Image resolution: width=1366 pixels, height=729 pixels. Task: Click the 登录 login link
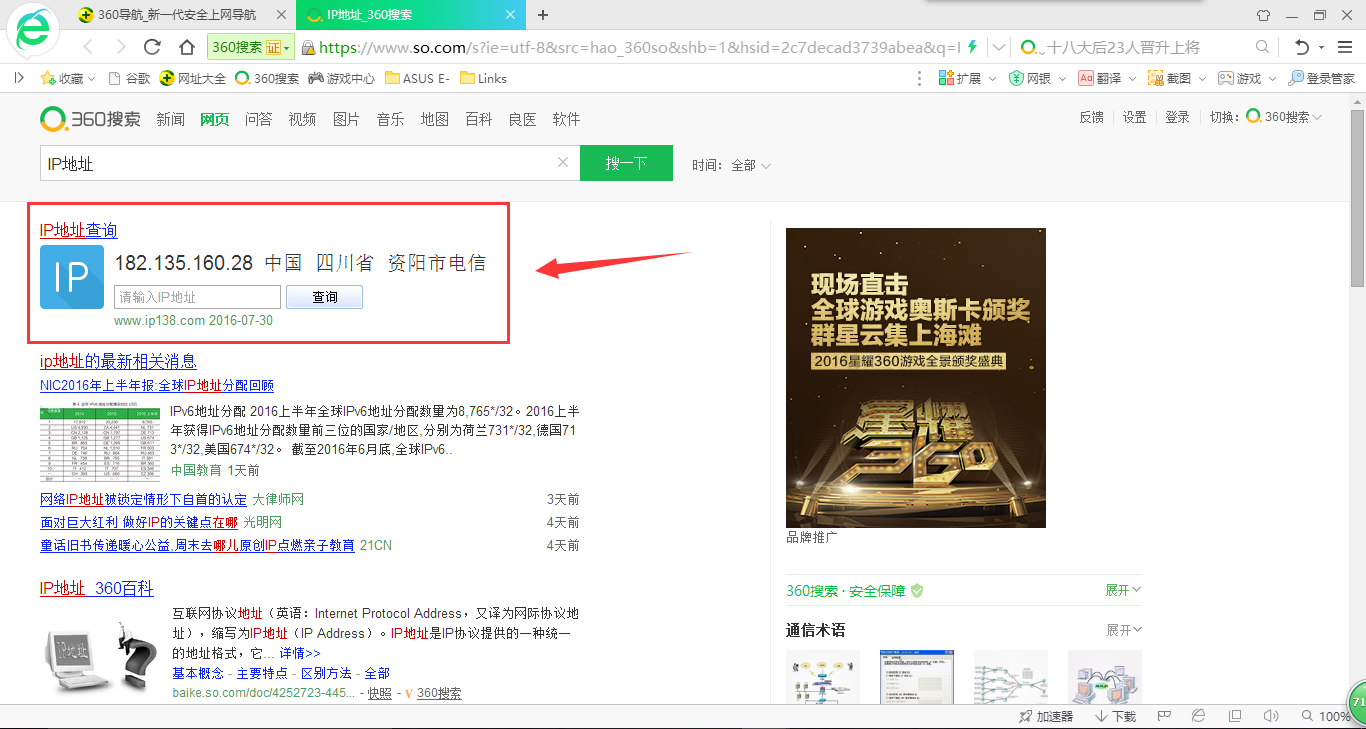[x=1178, y=117]
